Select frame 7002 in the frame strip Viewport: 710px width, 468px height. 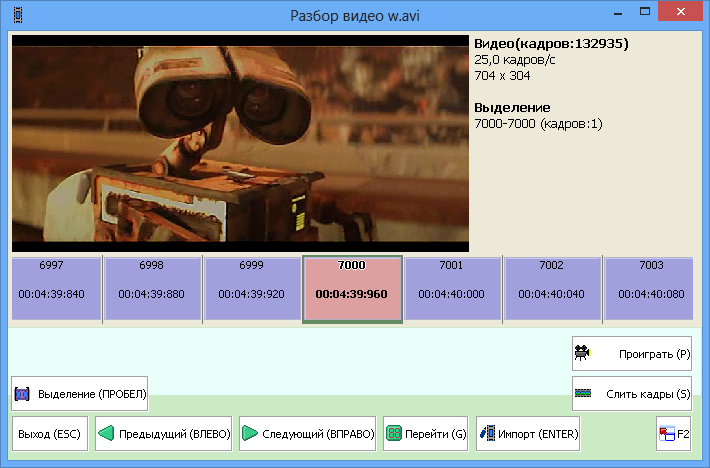click(553, 289)
